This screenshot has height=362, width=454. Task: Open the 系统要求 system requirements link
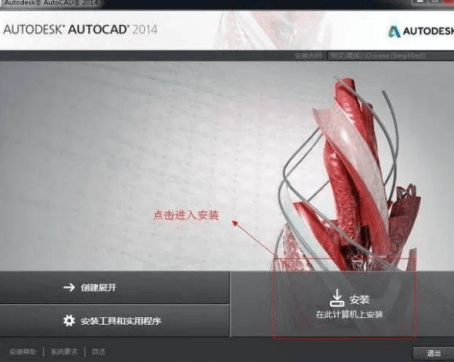[x=64, y=352]
